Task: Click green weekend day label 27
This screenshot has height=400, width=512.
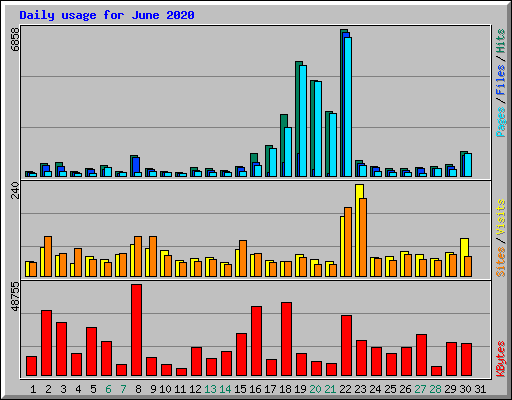Action: point(420,389)
